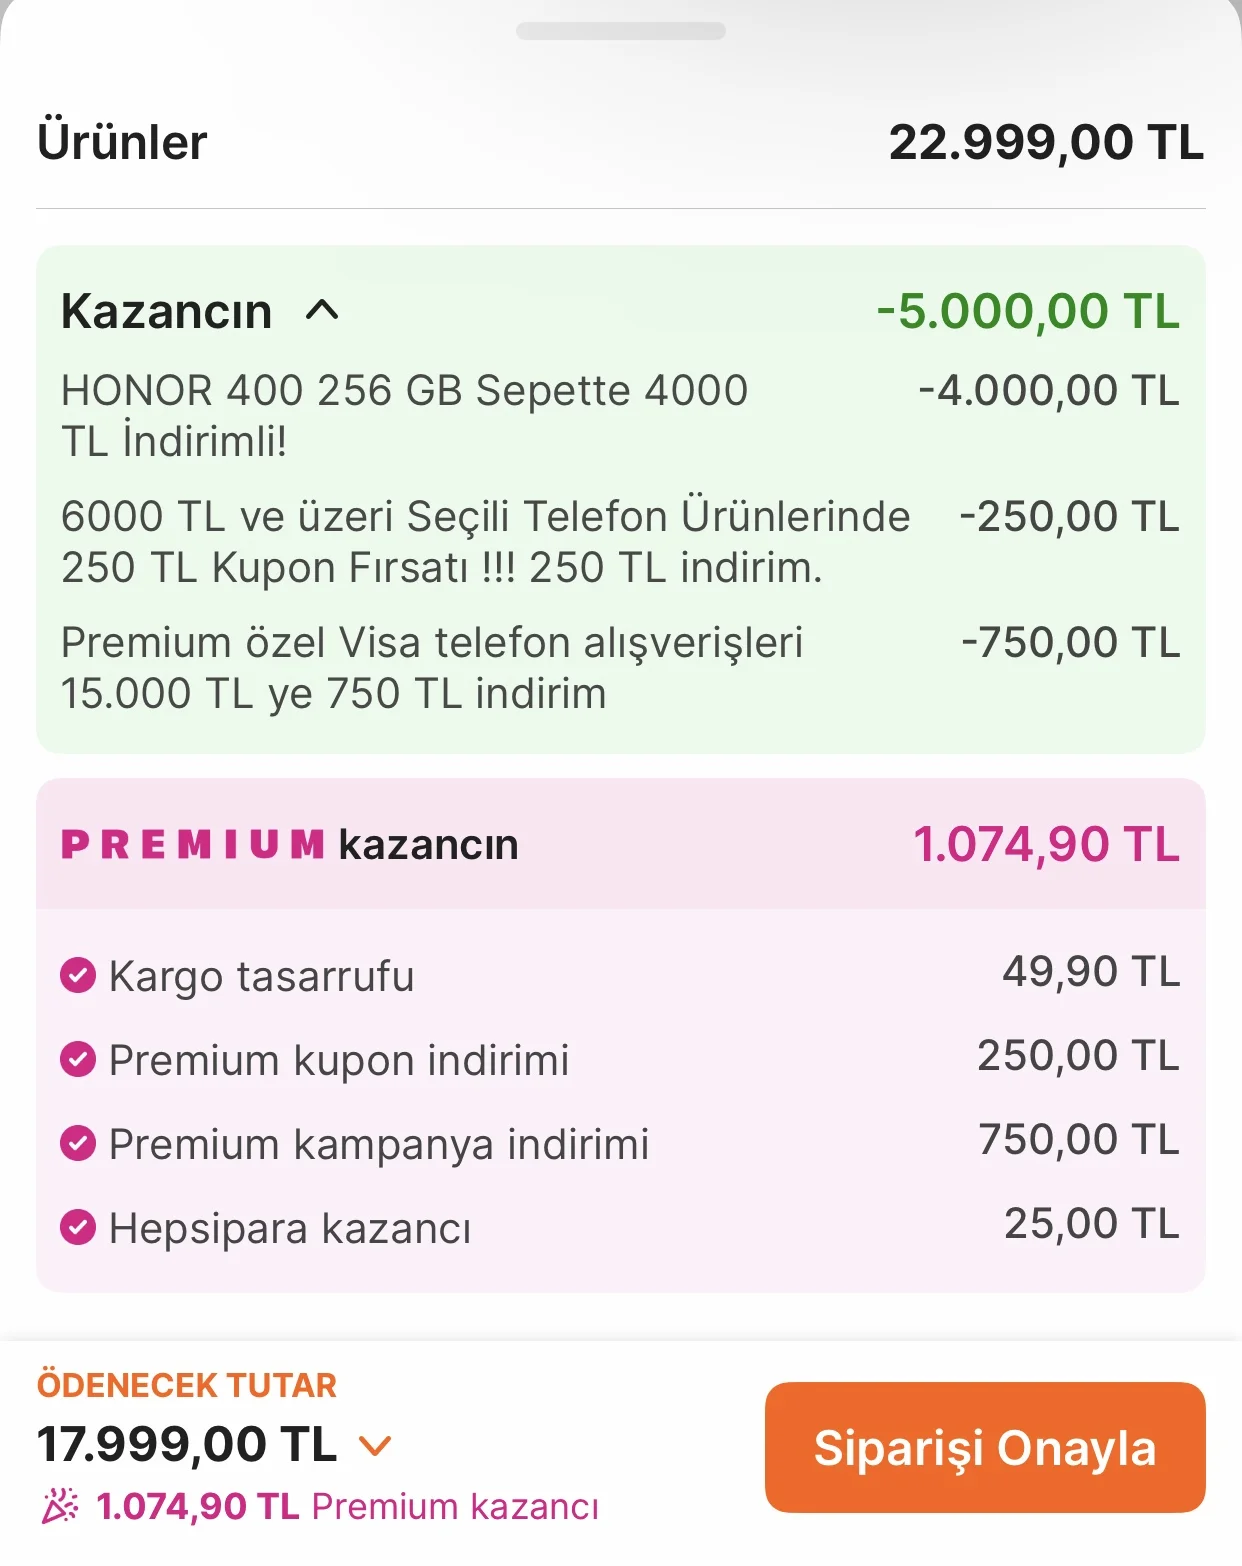The width and height of the screenshot is (1242, 1566).
Task: Tap the sheet drag handle at top
Action: [620, 31]
